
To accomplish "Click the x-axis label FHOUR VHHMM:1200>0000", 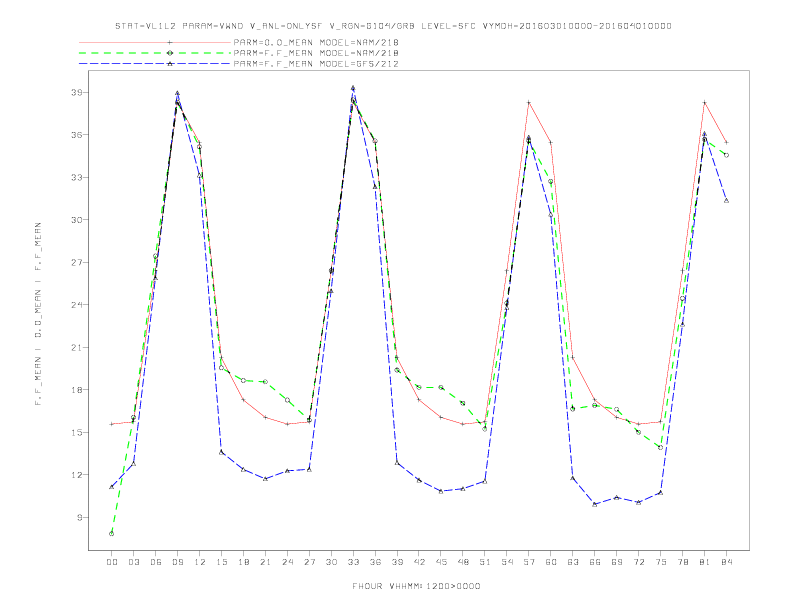I will click(x=416, y=586).
